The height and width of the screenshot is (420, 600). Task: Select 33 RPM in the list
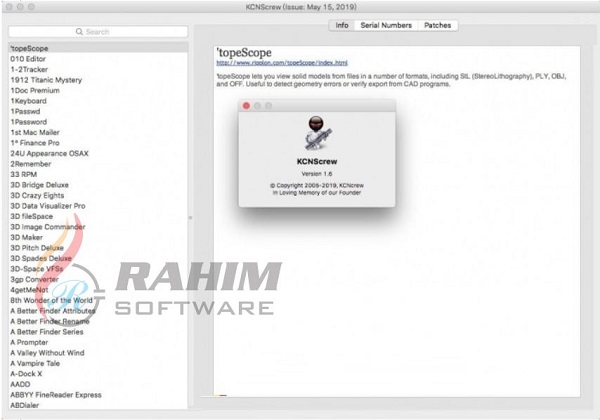98,174
